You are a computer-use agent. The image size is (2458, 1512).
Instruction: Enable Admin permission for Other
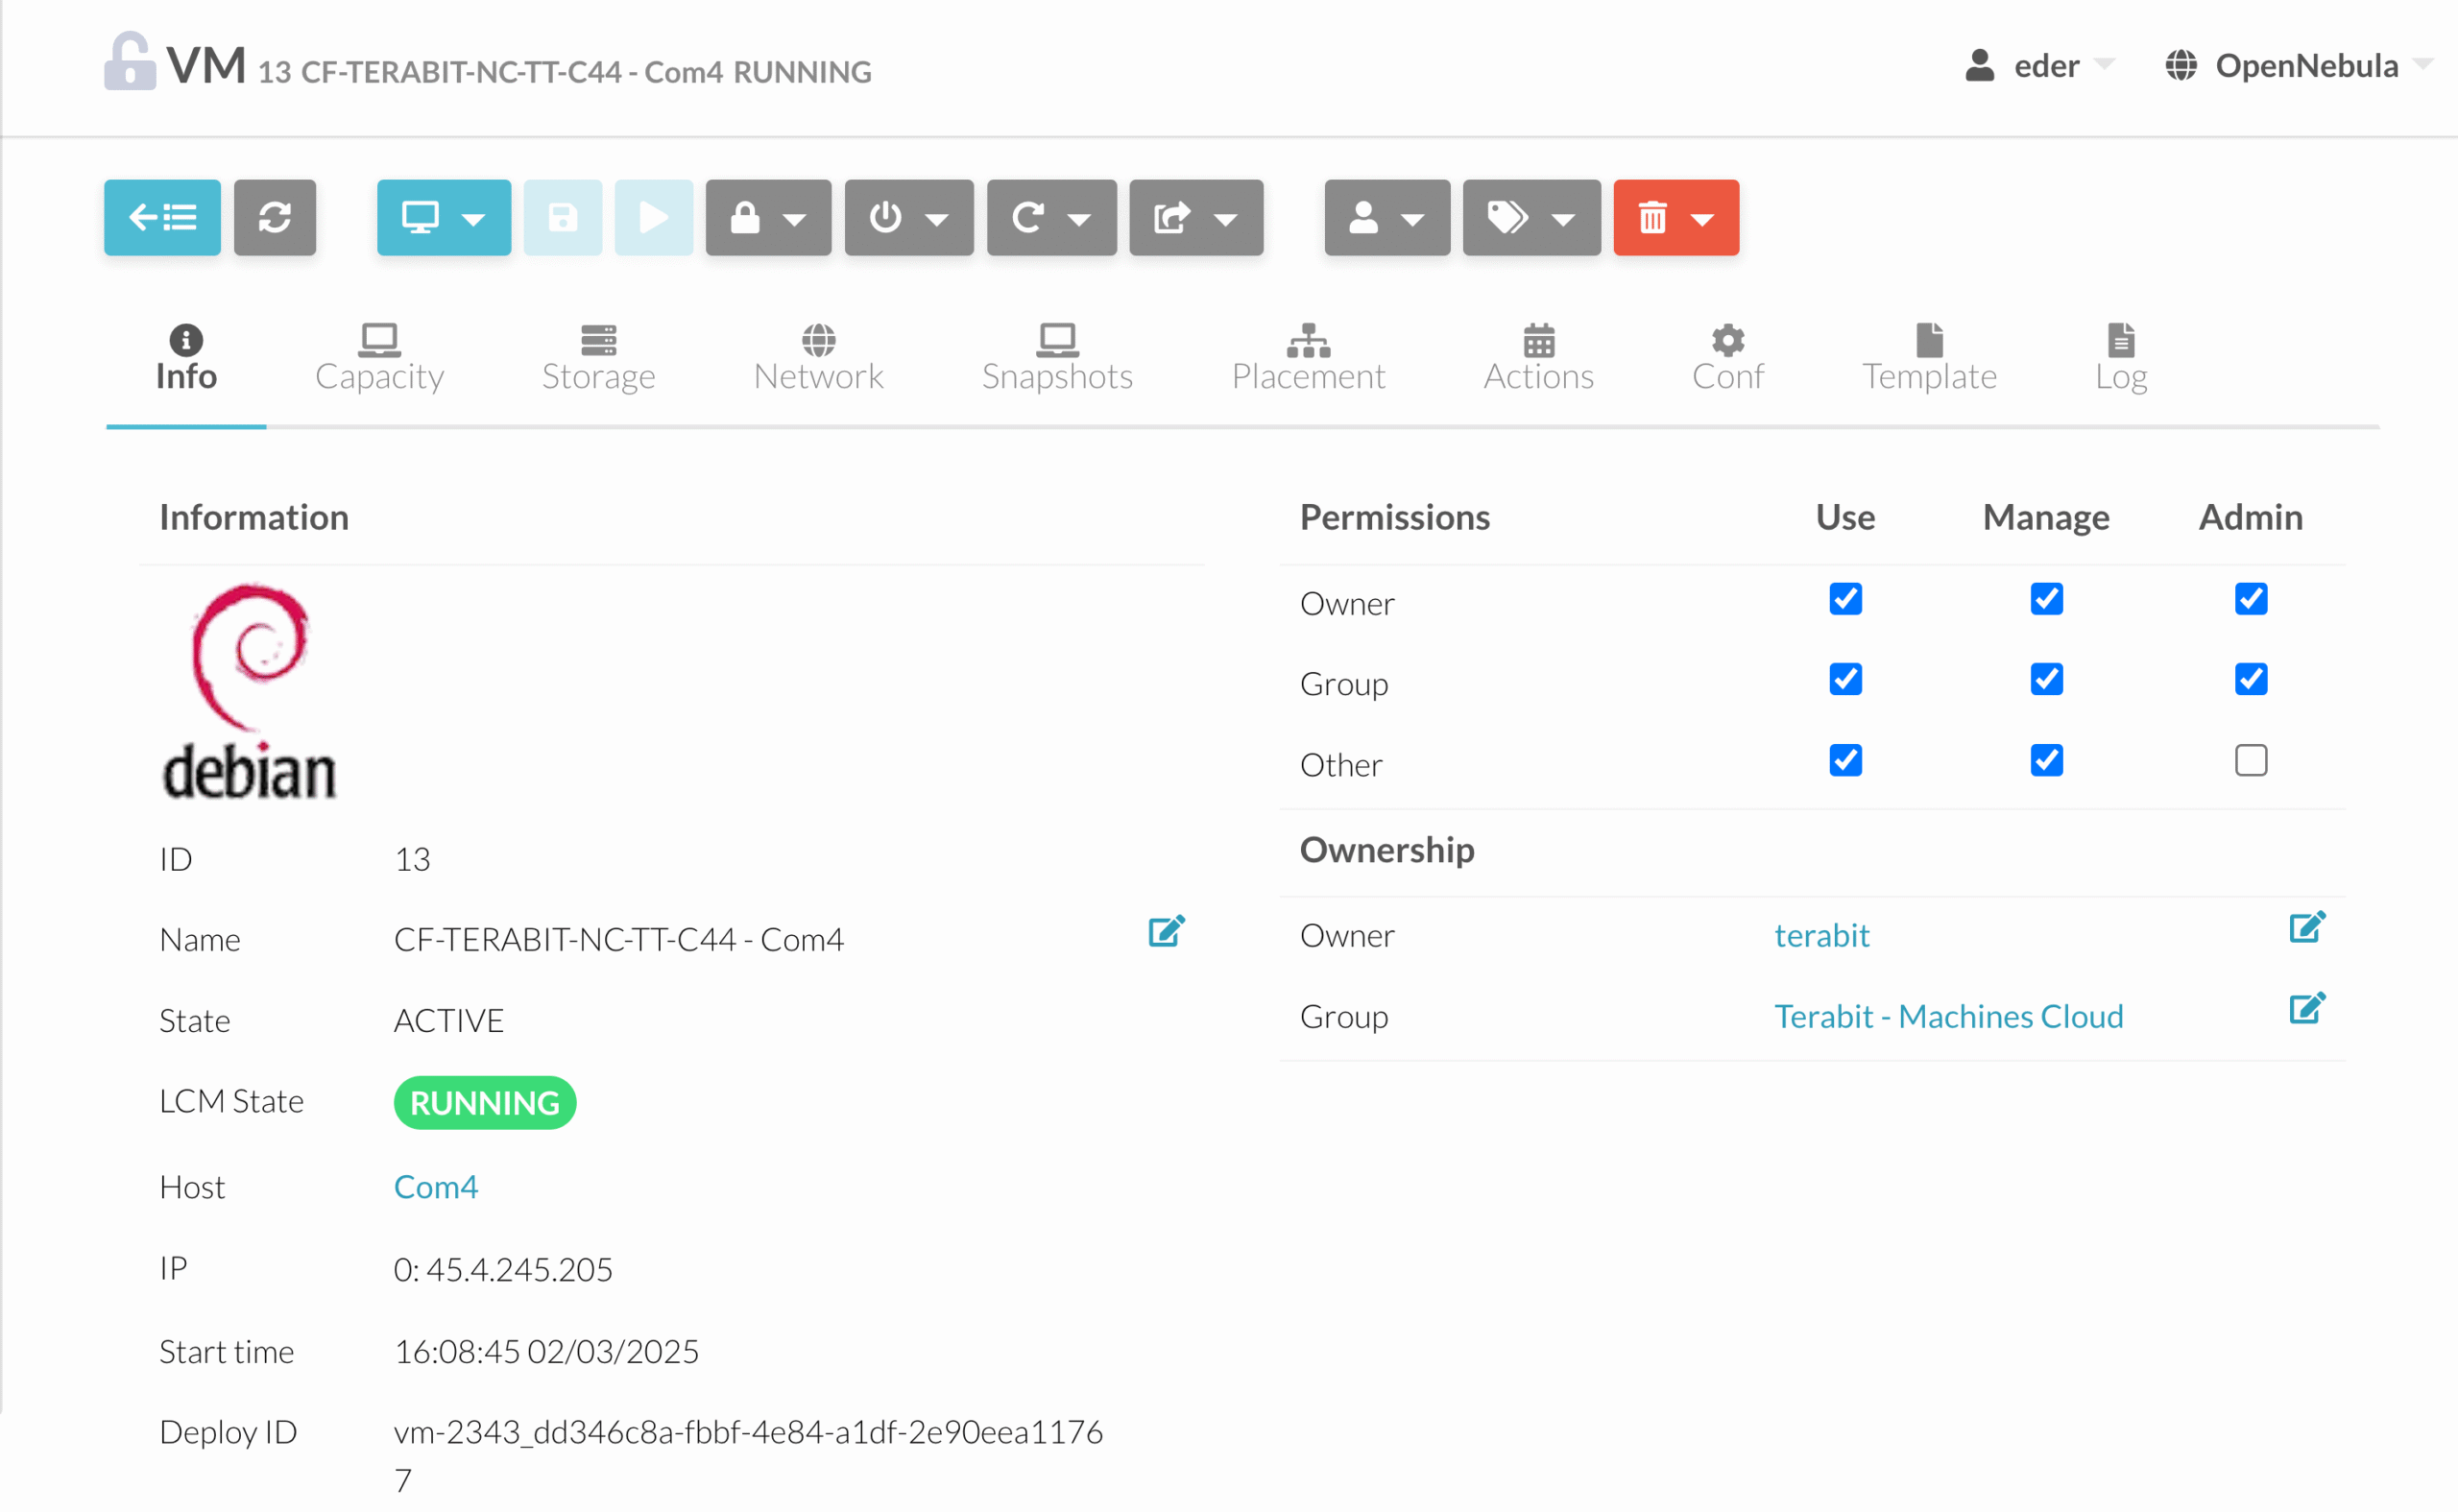tap(2251, 761)
